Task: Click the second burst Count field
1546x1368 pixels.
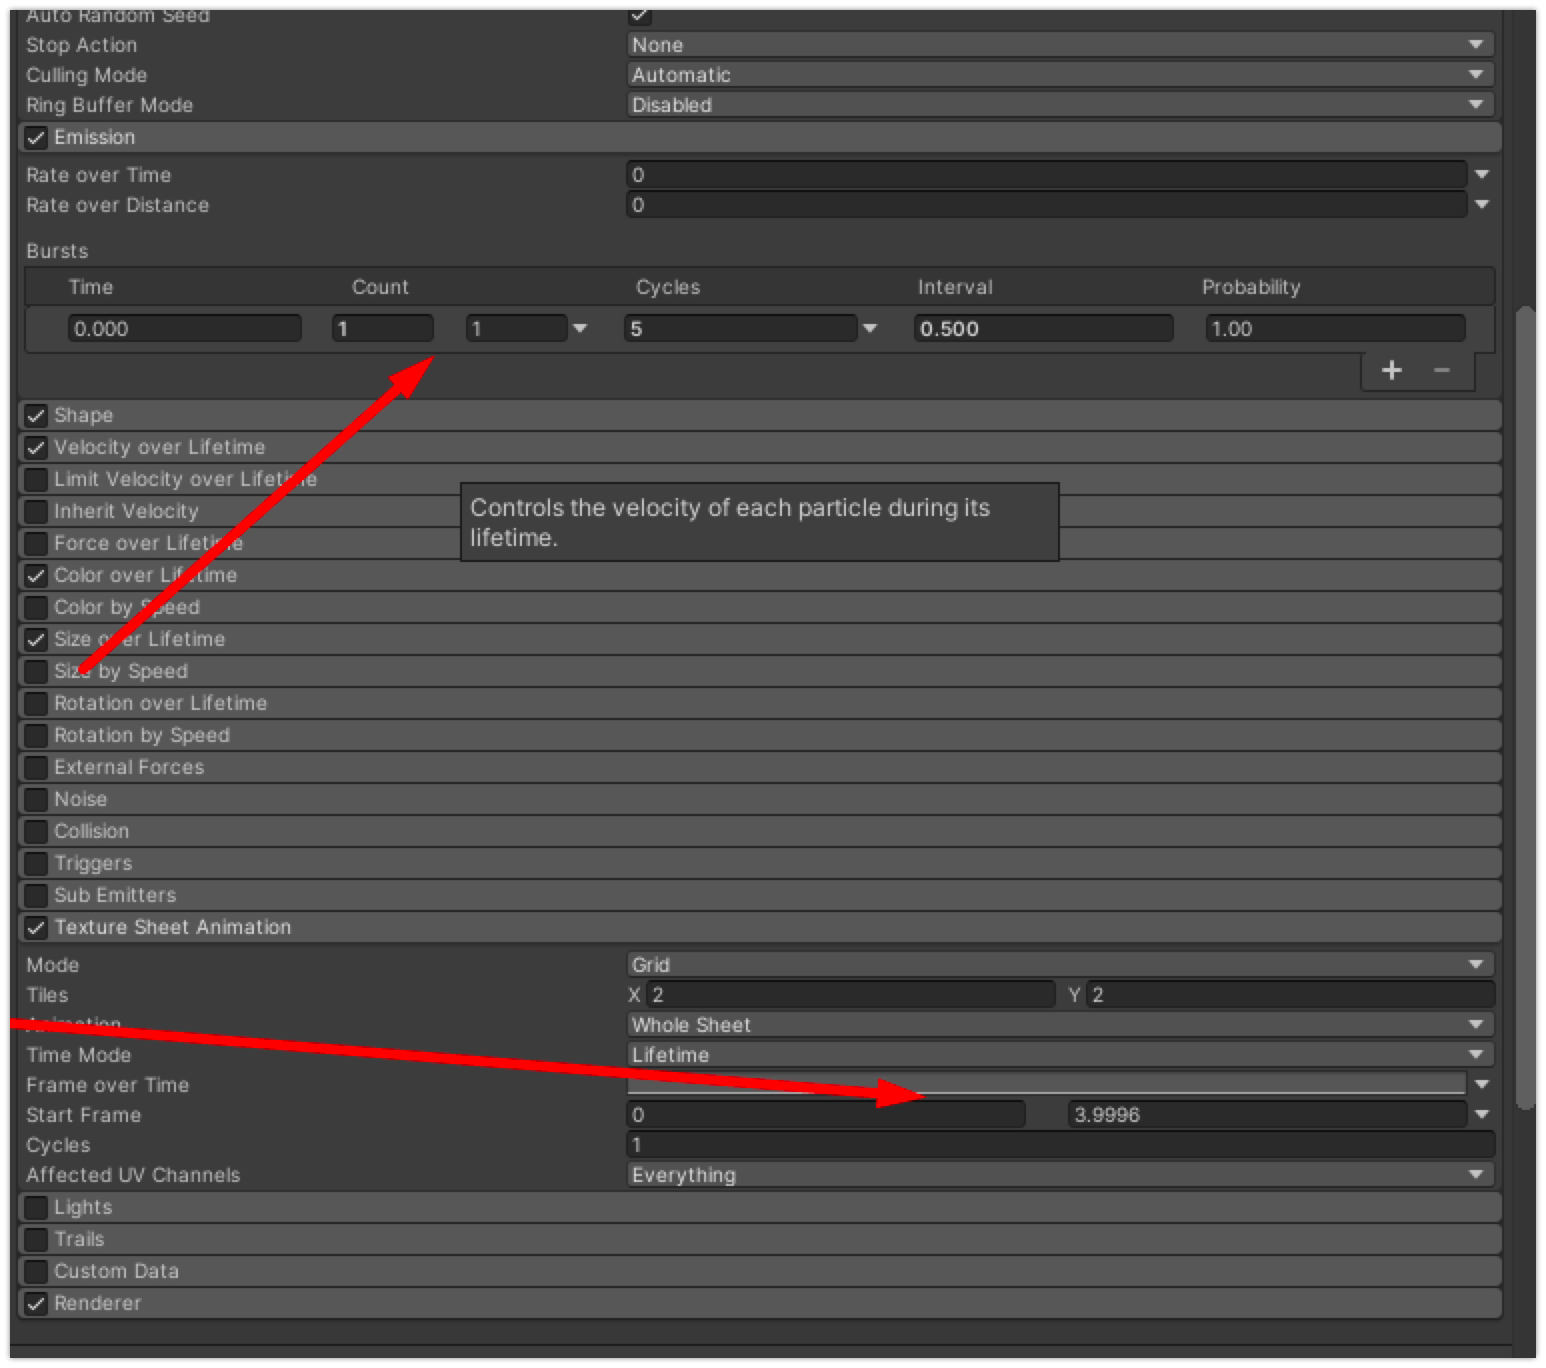Action: click(x=516, y=329)
